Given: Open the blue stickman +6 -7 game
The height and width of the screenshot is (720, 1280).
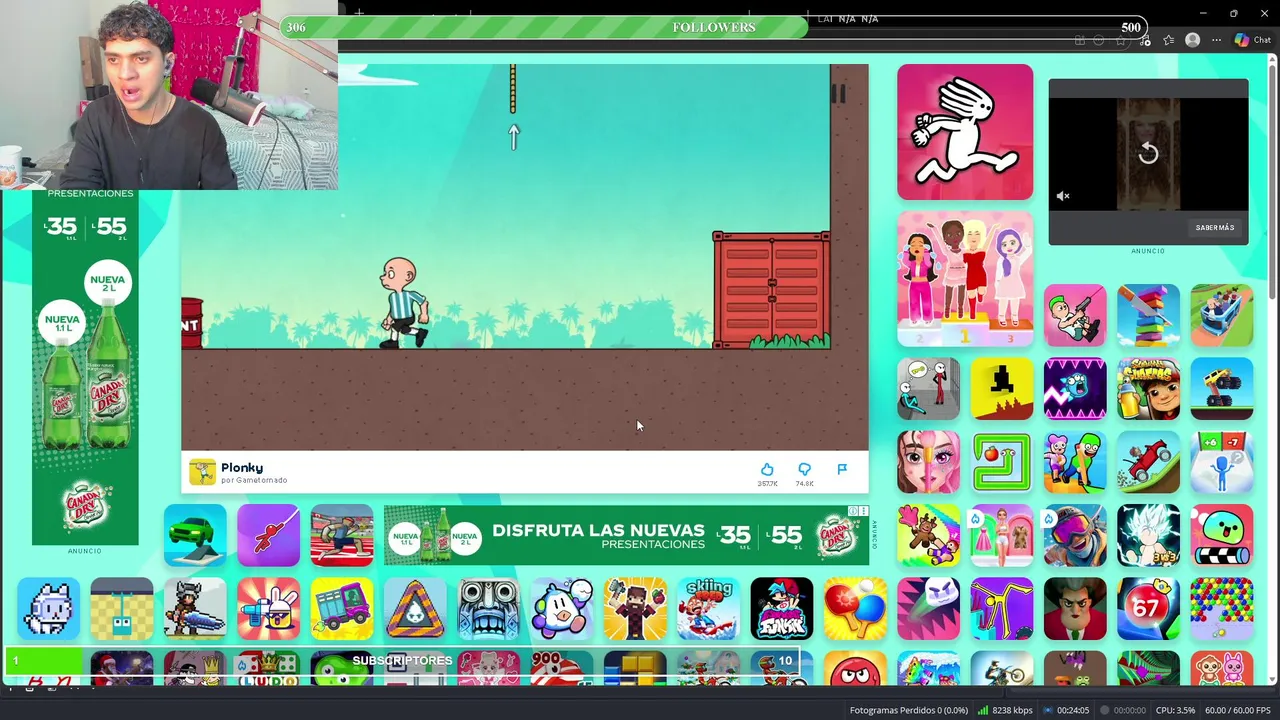Looking at the screenshot, I should tap(1222, 462).
